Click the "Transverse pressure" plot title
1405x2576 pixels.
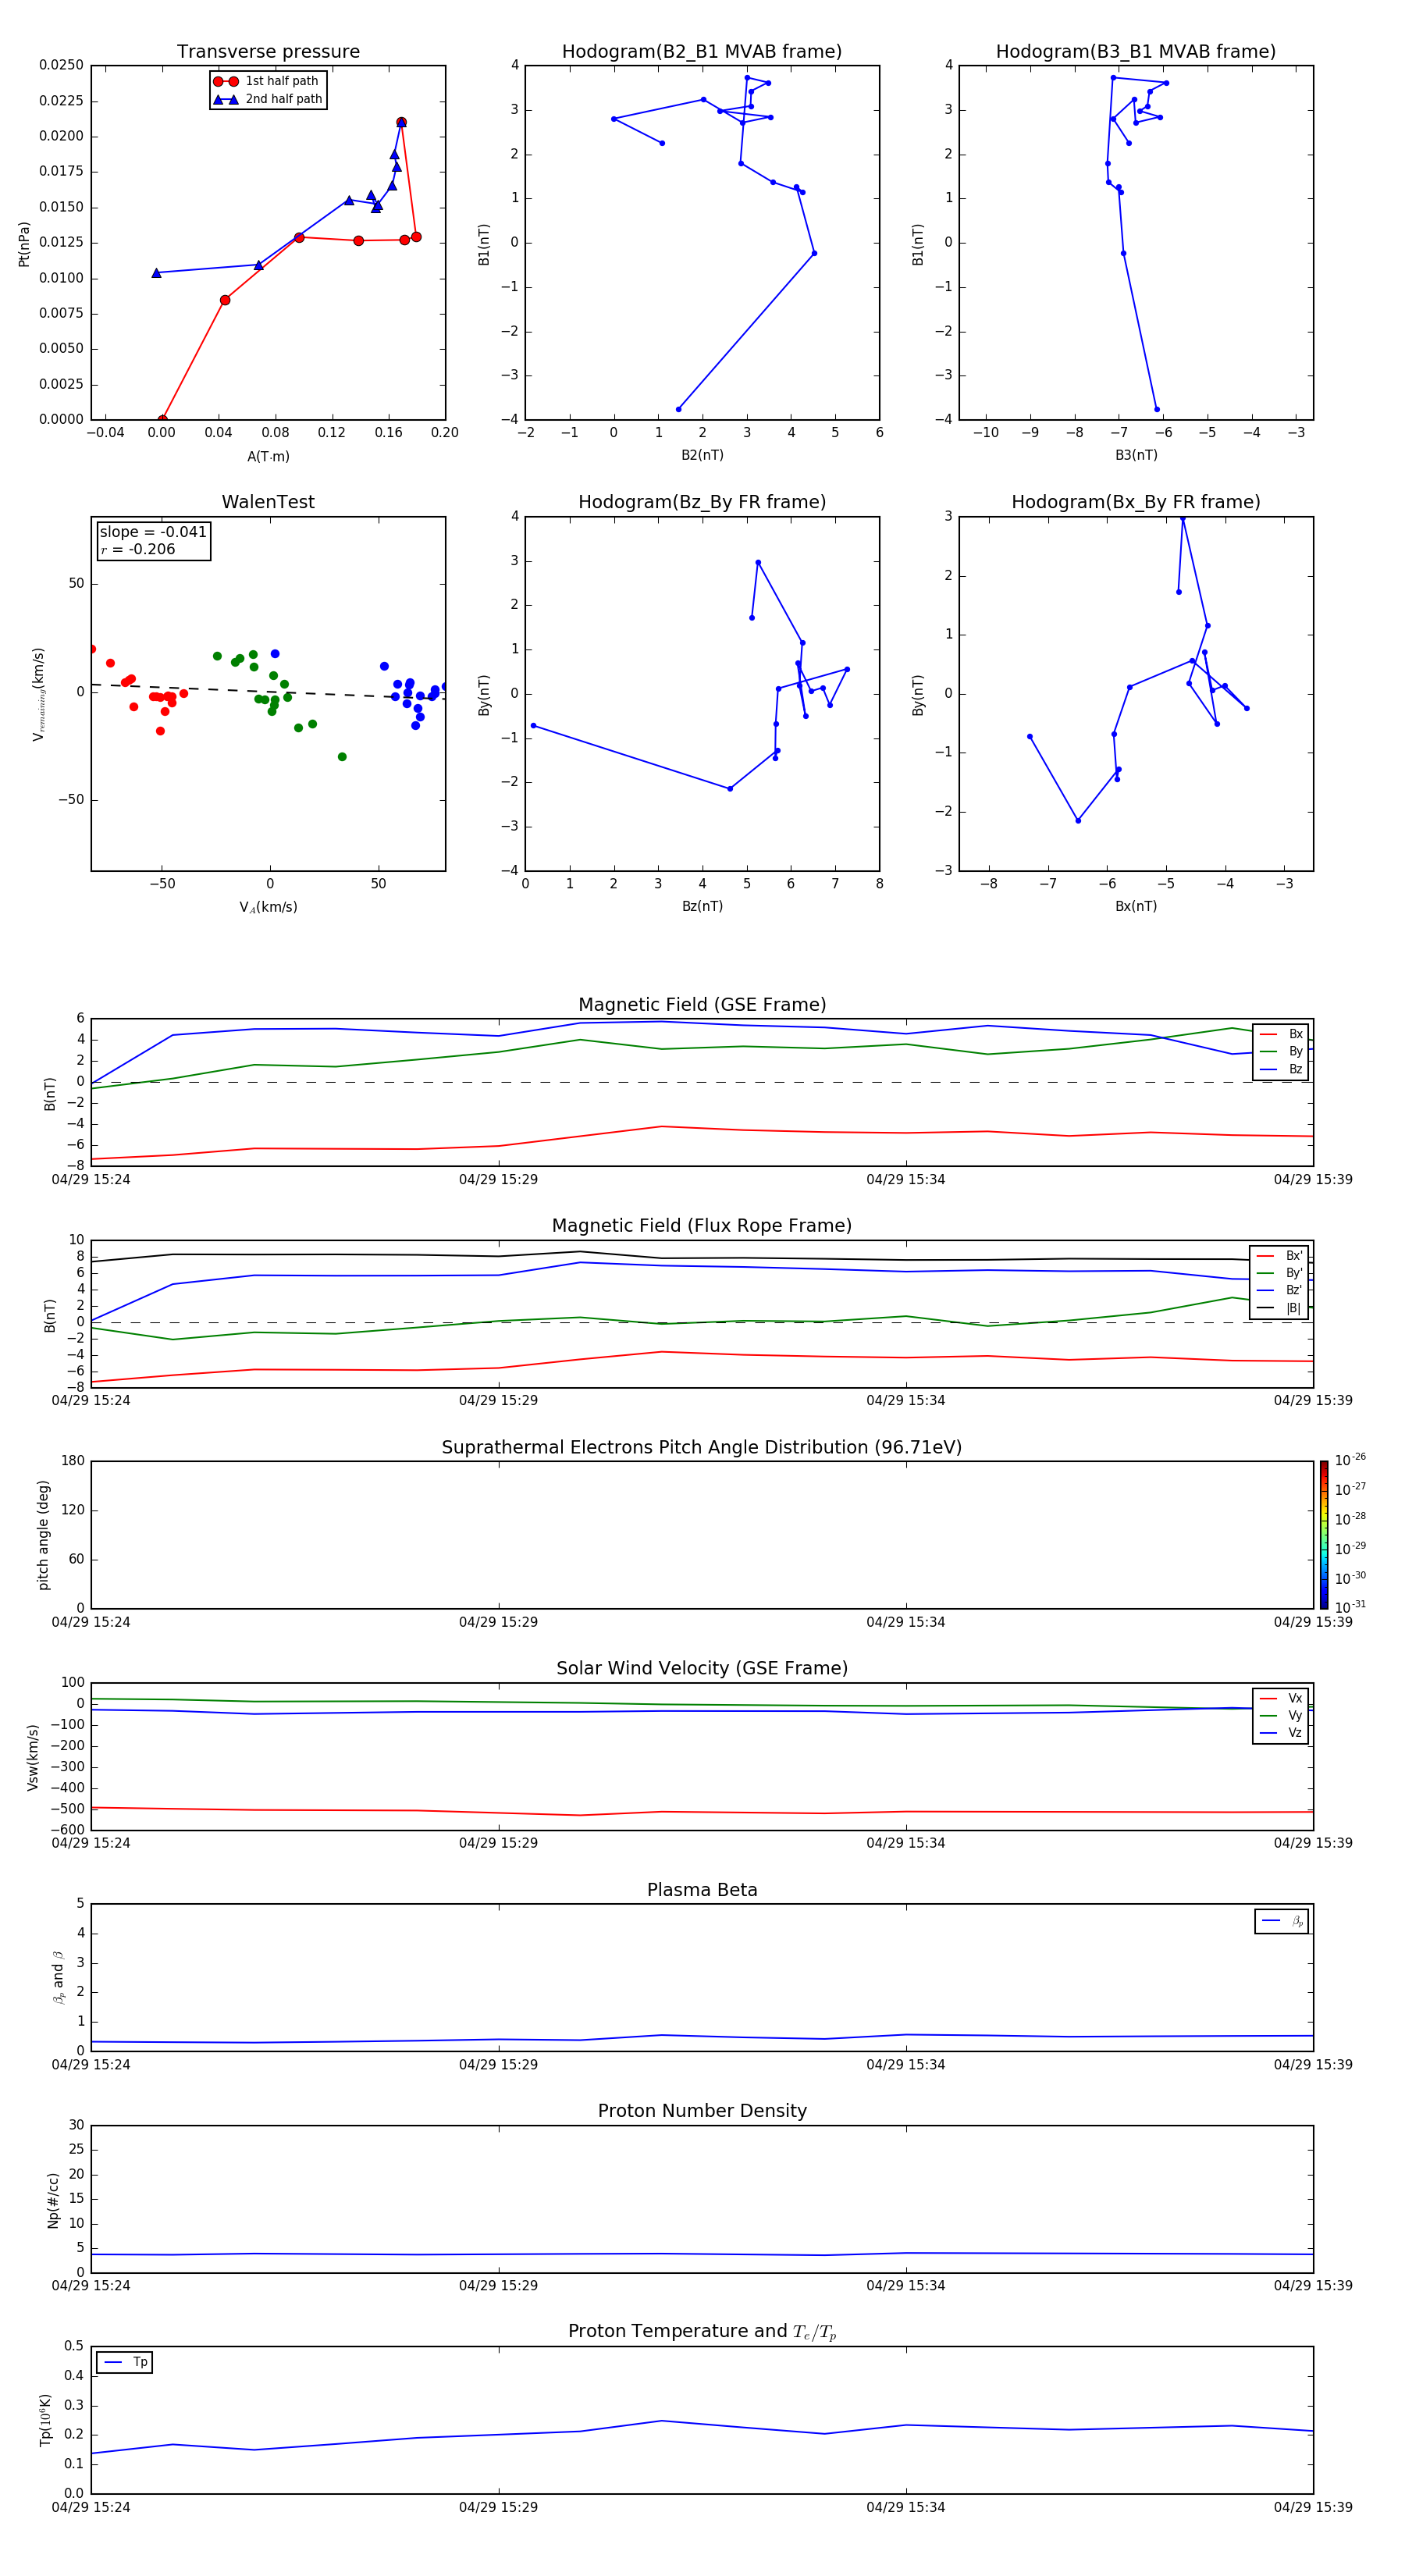[x=268, y=52]
